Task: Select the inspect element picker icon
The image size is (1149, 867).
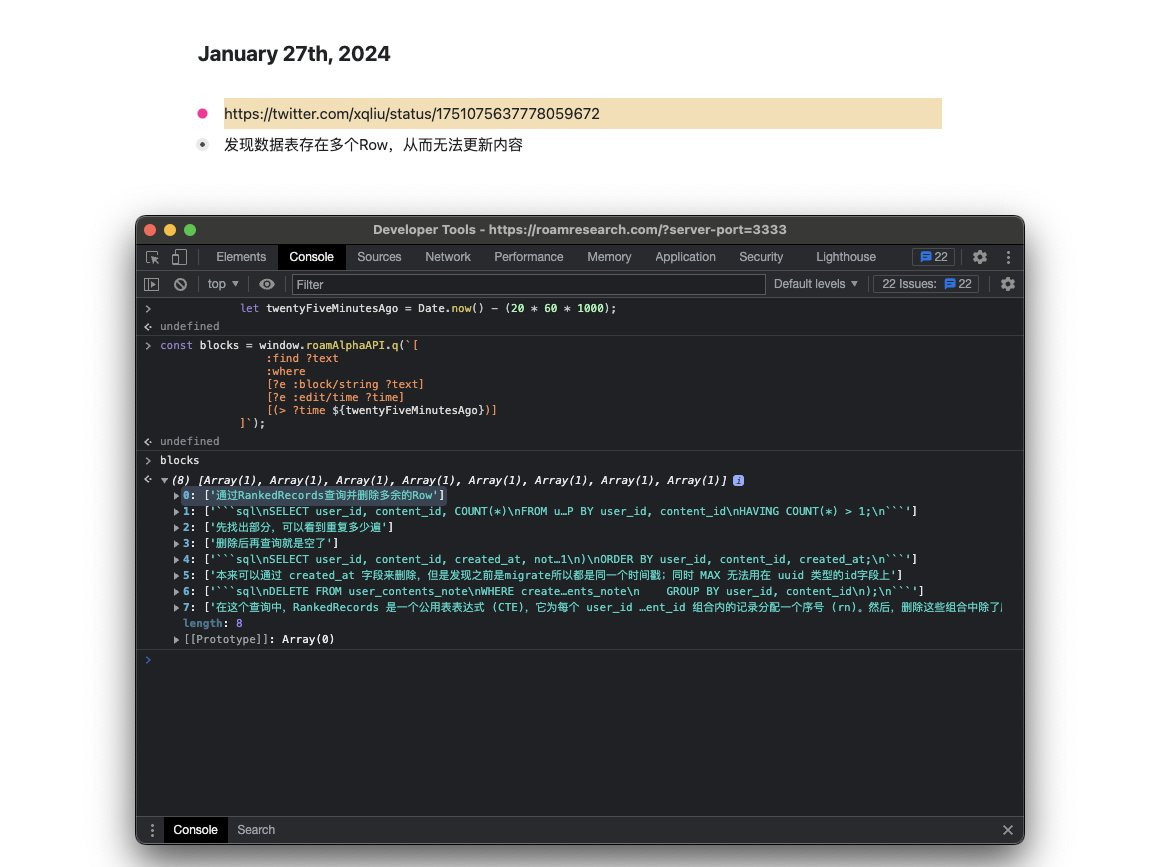Action: pos(152,257)
